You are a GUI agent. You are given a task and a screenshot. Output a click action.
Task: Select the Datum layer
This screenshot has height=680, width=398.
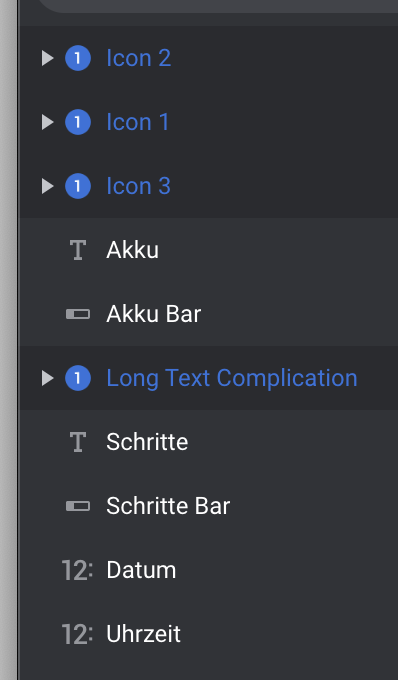pos(209,570)
